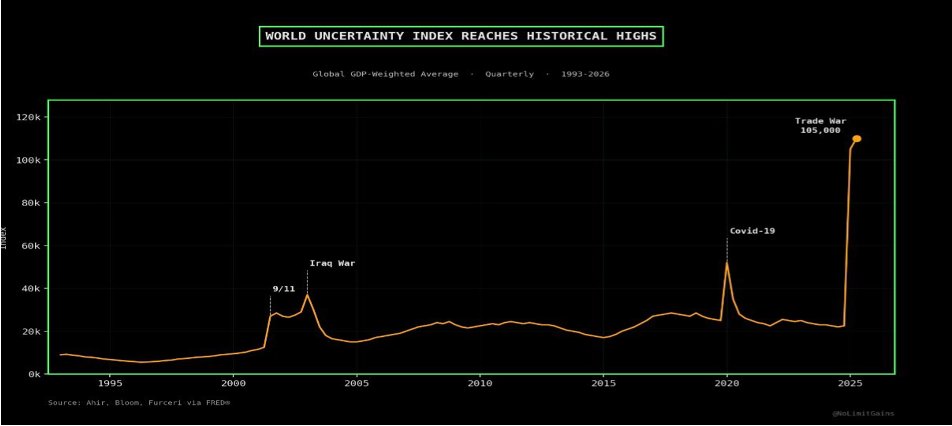Click the '80k' y-axis tick label
952x426 pixels.
pos(30,203)
